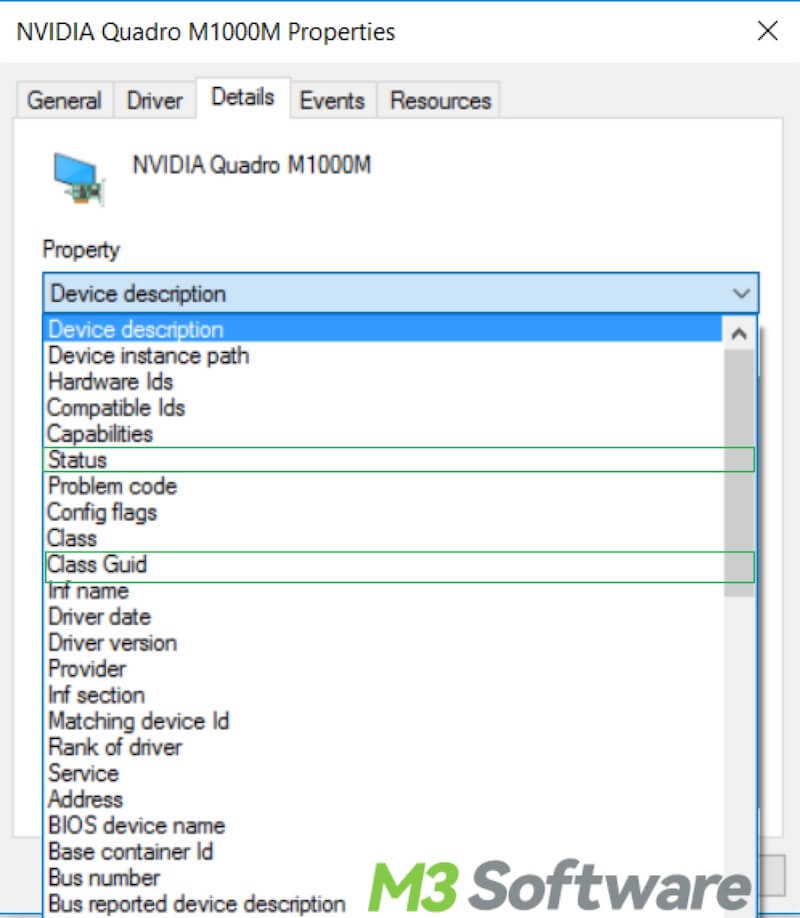Viewport: 800px width, 918px height.
Task: Select 'BIOS device name' property
Action: click(383, 825)
